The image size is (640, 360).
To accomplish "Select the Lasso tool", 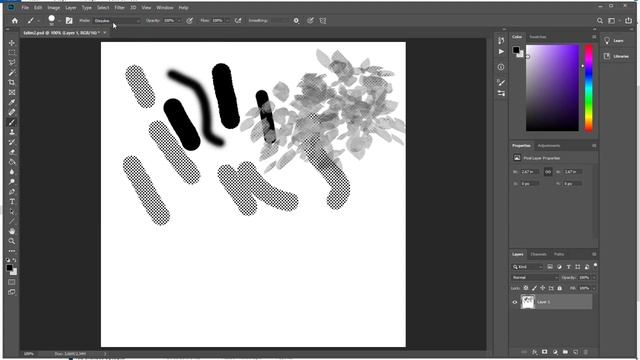I will [x=12, y=62].
